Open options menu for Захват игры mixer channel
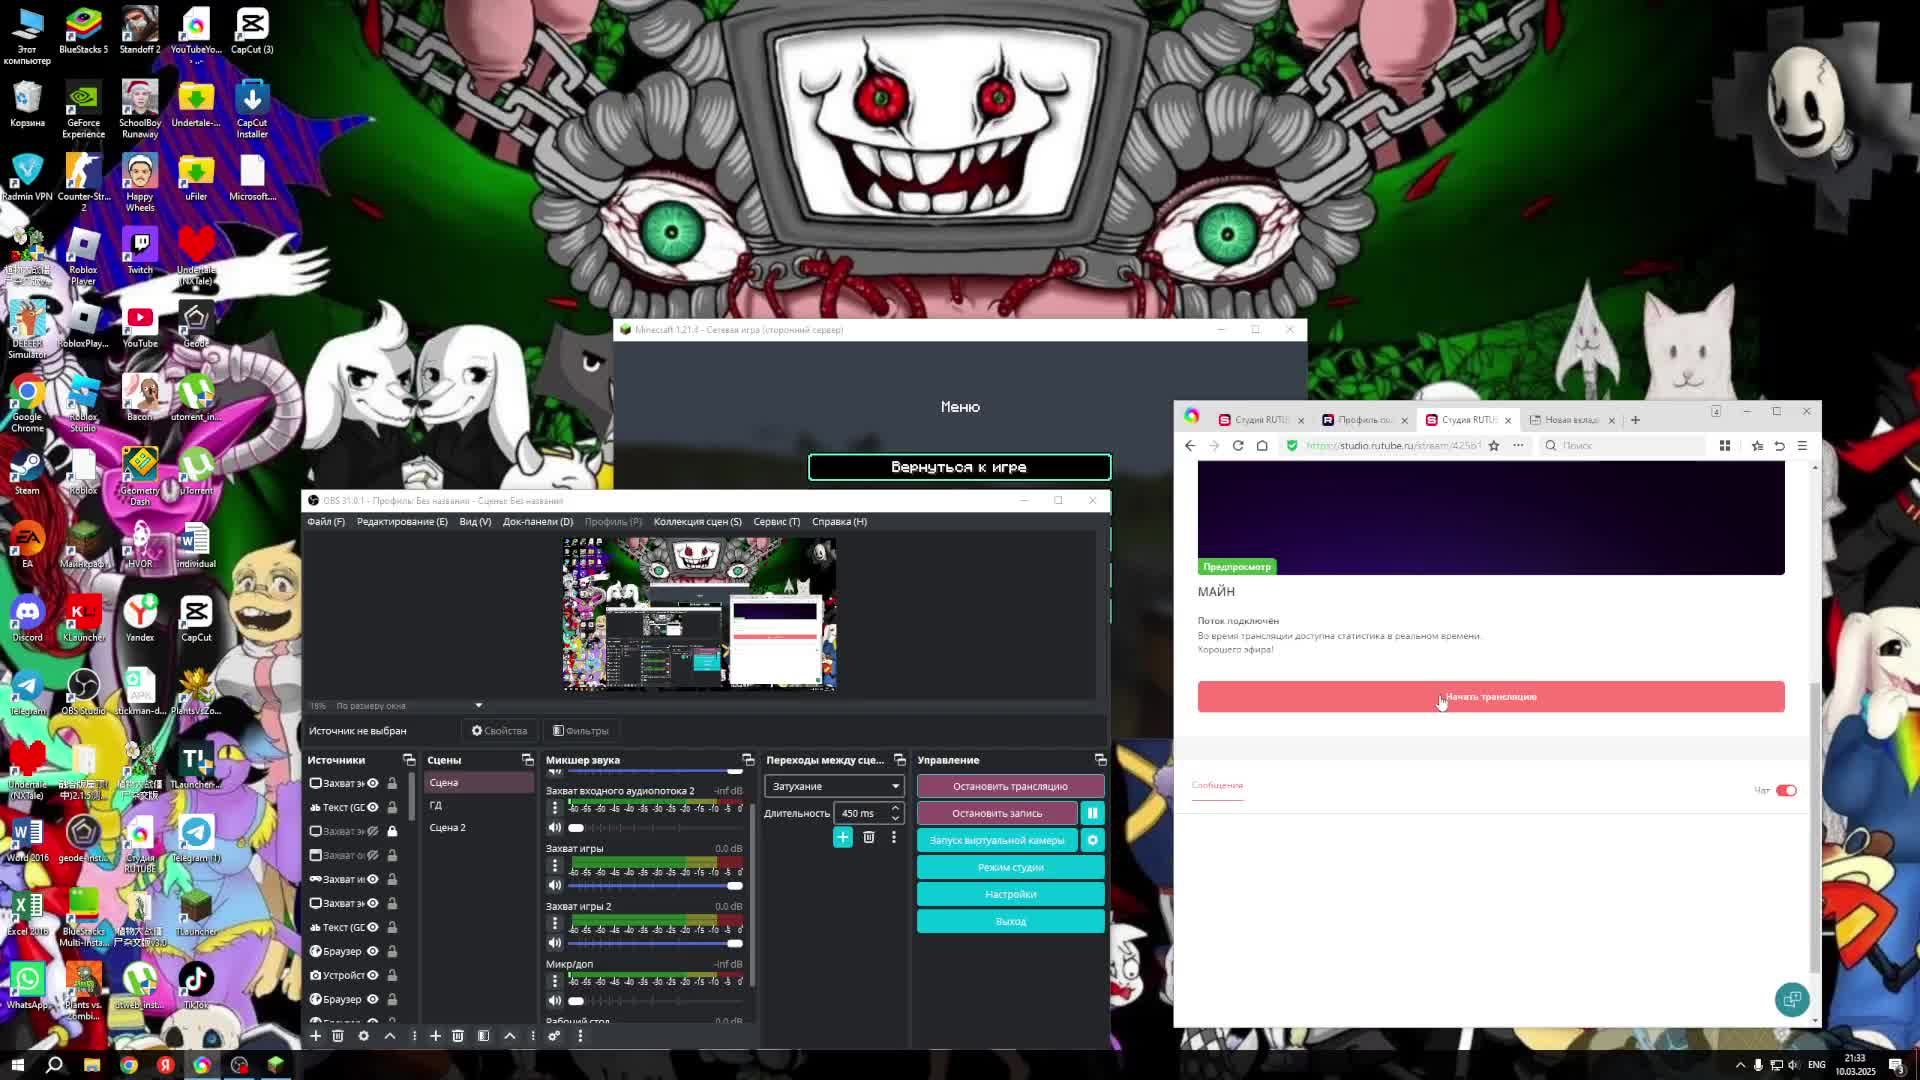Image resolution: width=1920 pixels, height=1080 pixels. pyautogui.click(x=555, y=866)
